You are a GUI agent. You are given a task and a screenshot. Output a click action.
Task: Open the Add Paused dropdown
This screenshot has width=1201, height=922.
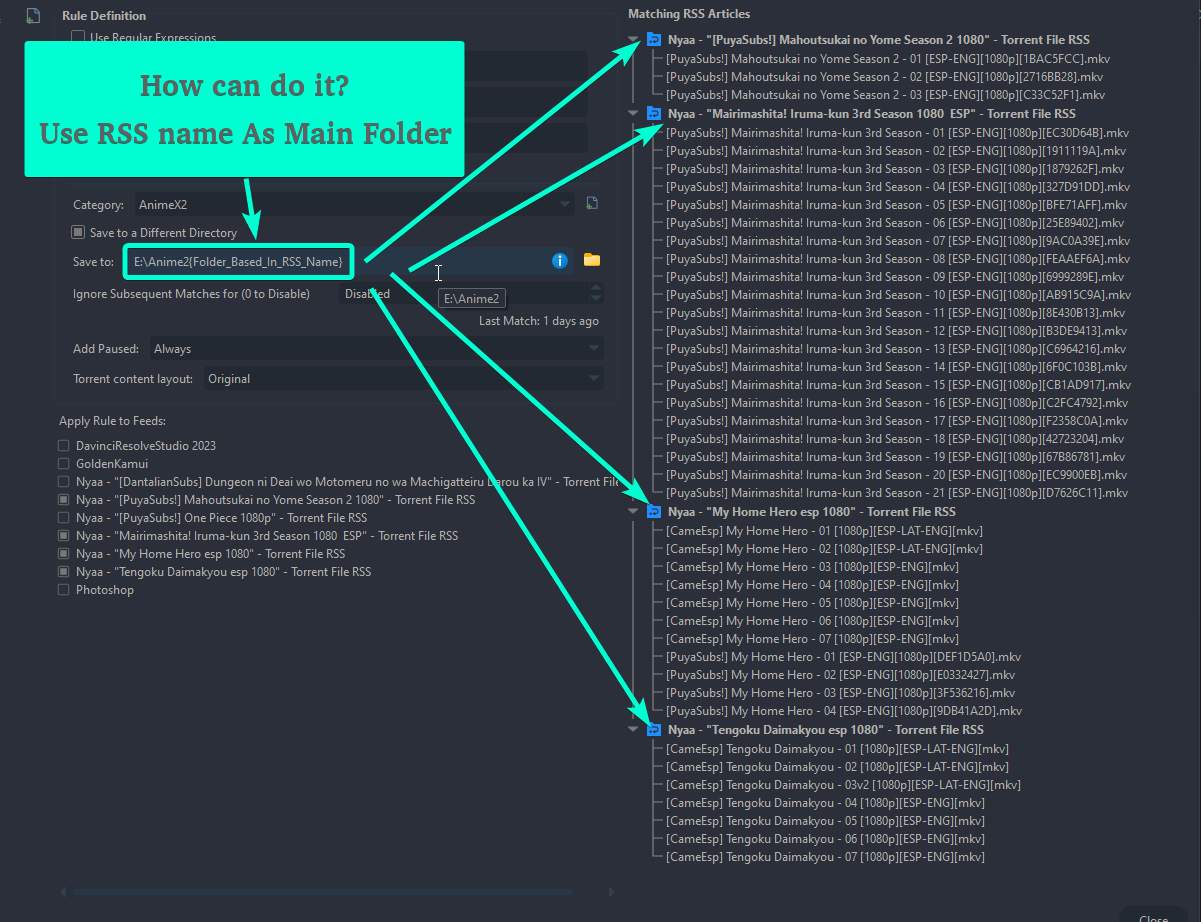coord(377,349)
